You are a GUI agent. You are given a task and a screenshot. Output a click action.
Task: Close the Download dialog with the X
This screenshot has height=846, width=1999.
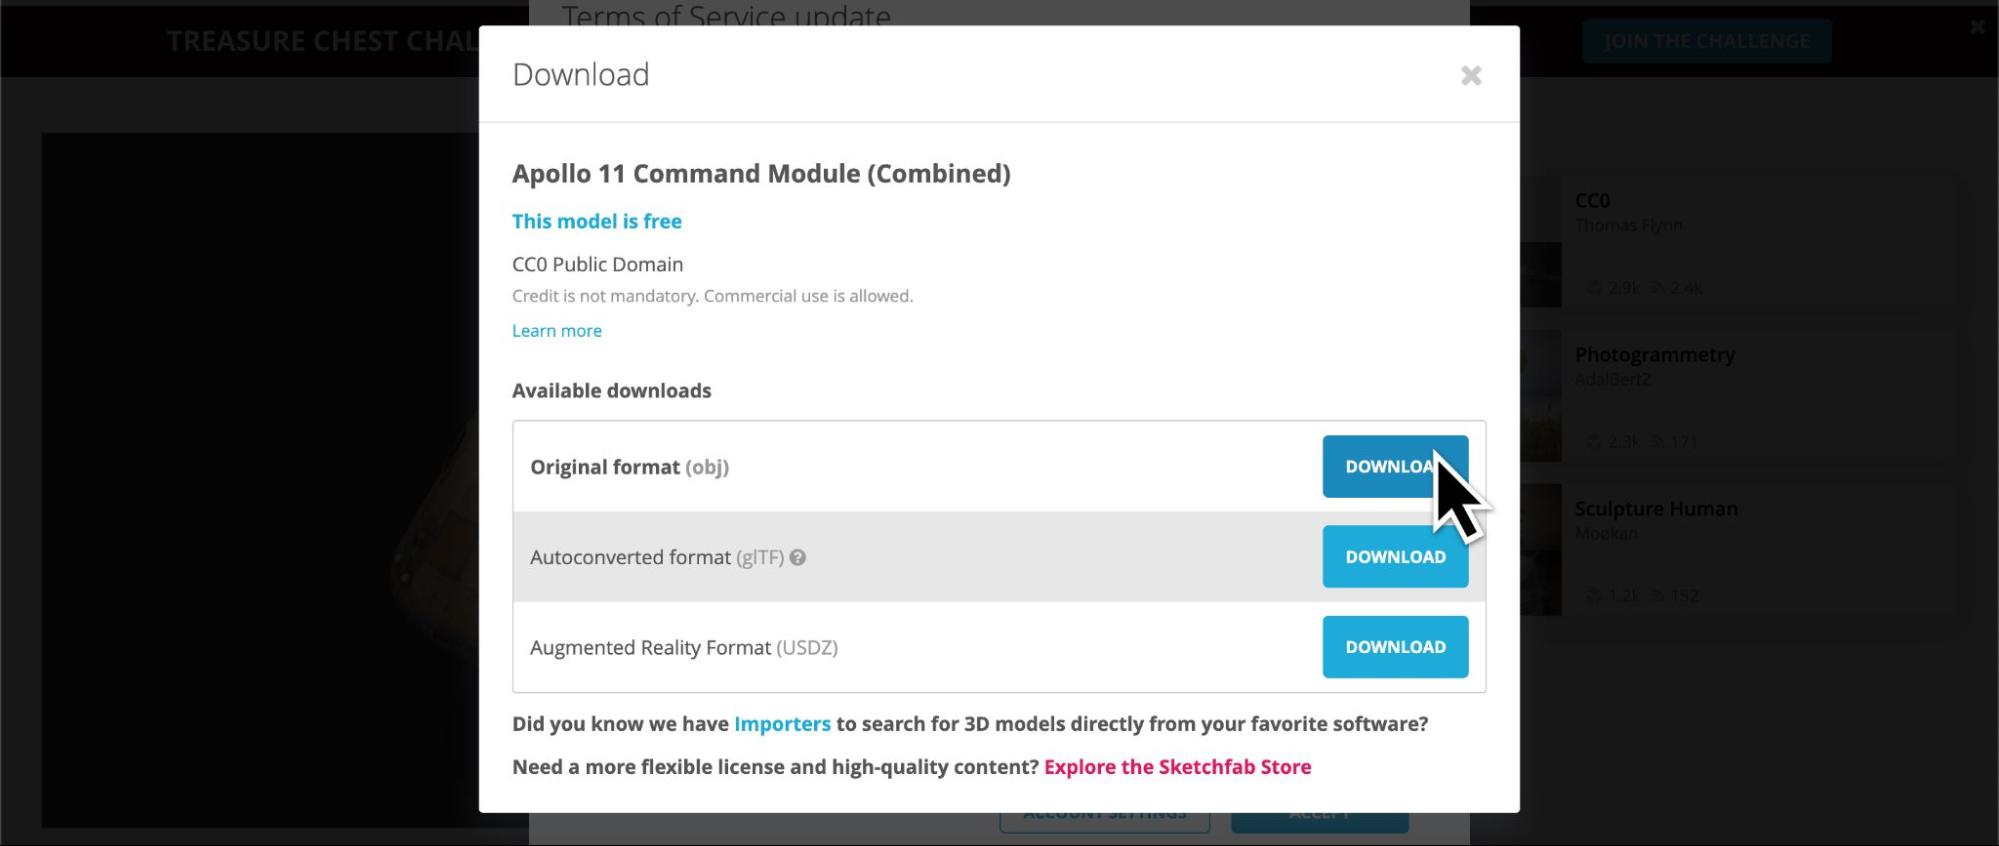click(1470, 76)
